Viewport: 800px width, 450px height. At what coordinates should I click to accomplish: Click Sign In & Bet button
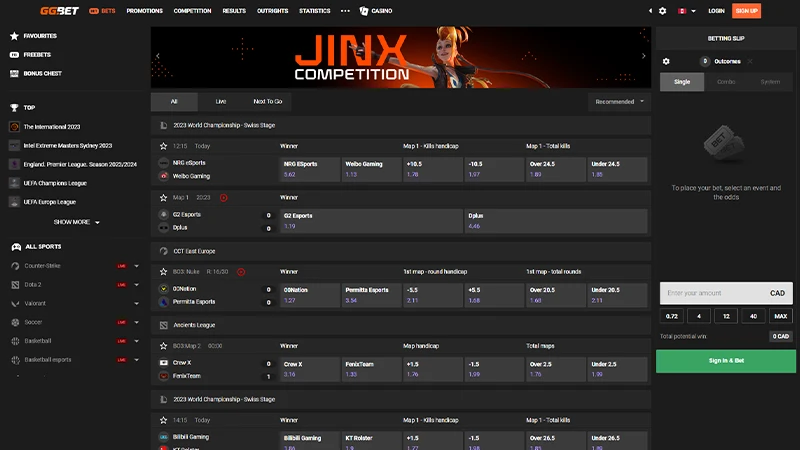coord(726,361)
